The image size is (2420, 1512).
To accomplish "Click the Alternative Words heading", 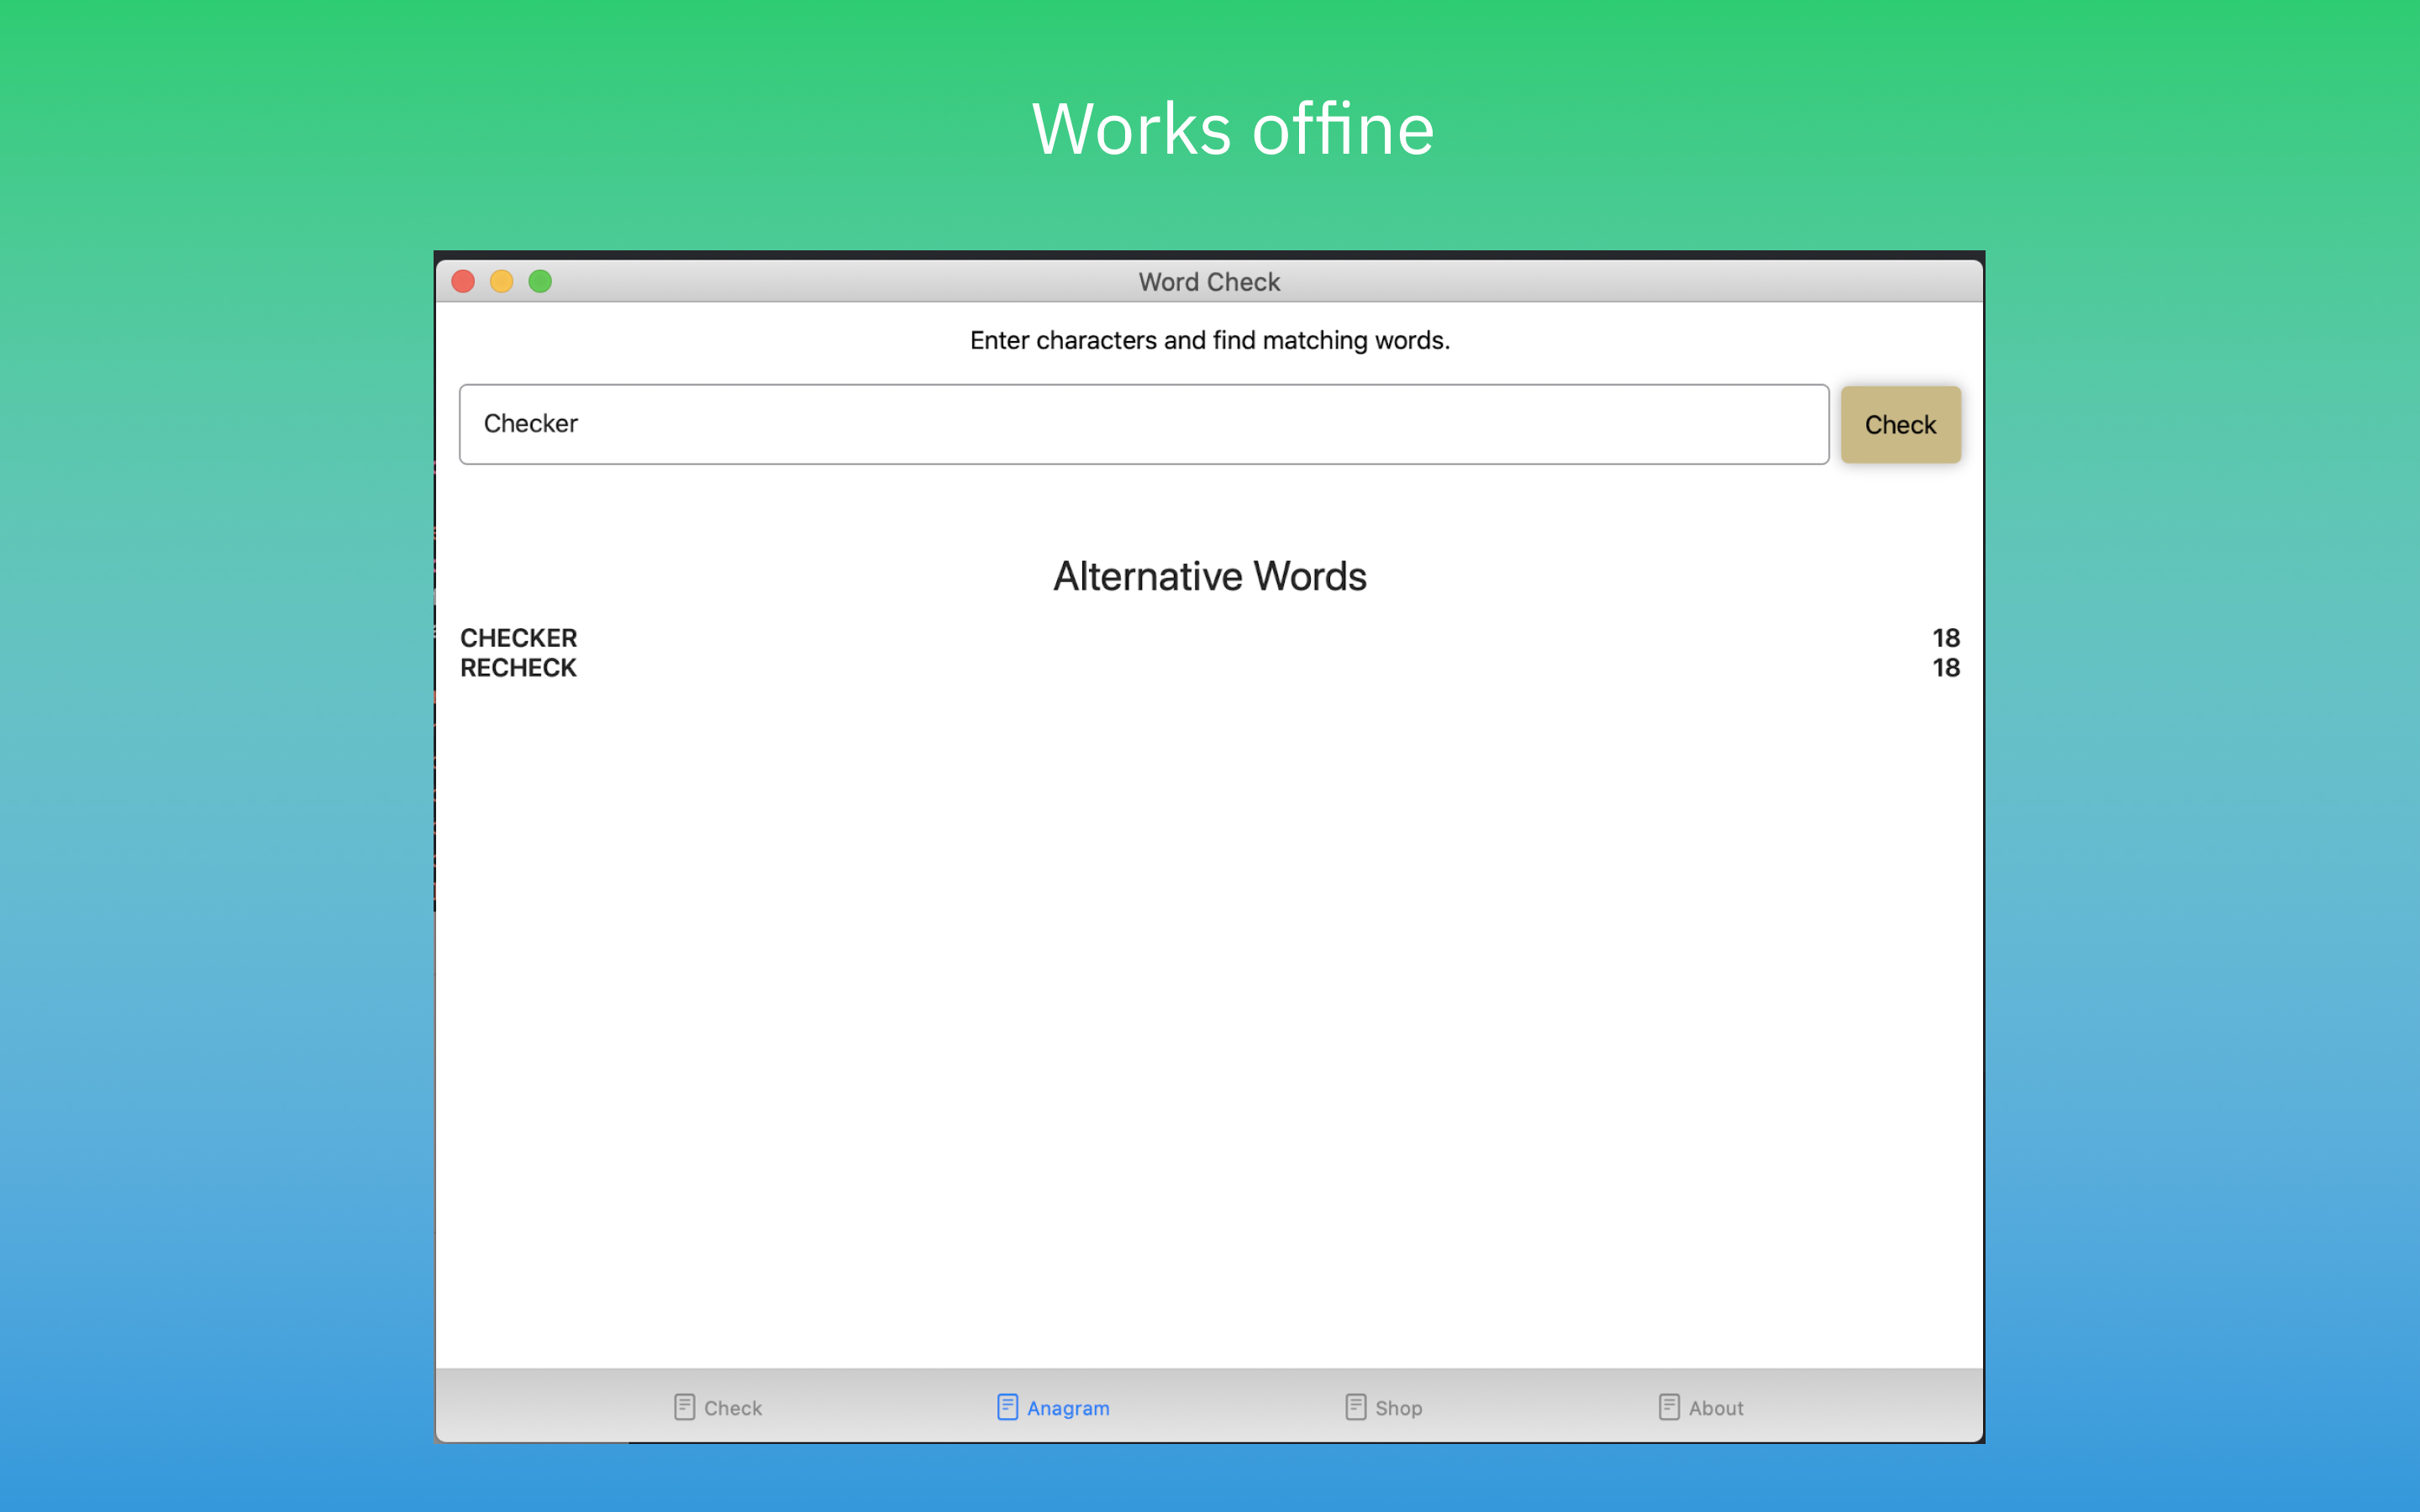I will pyautogui.click(x=1209, y=576).
